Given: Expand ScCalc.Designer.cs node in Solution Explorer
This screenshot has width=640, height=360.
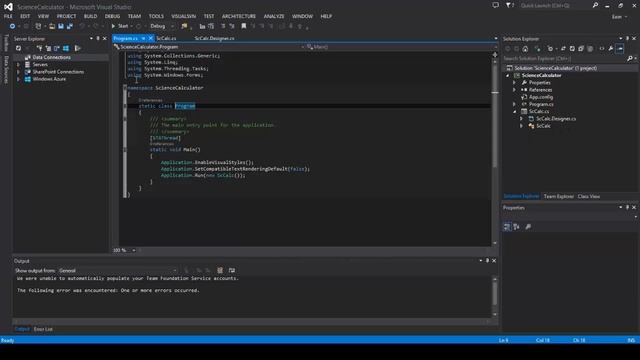Looking at the screenshot, I should point(522,119).
